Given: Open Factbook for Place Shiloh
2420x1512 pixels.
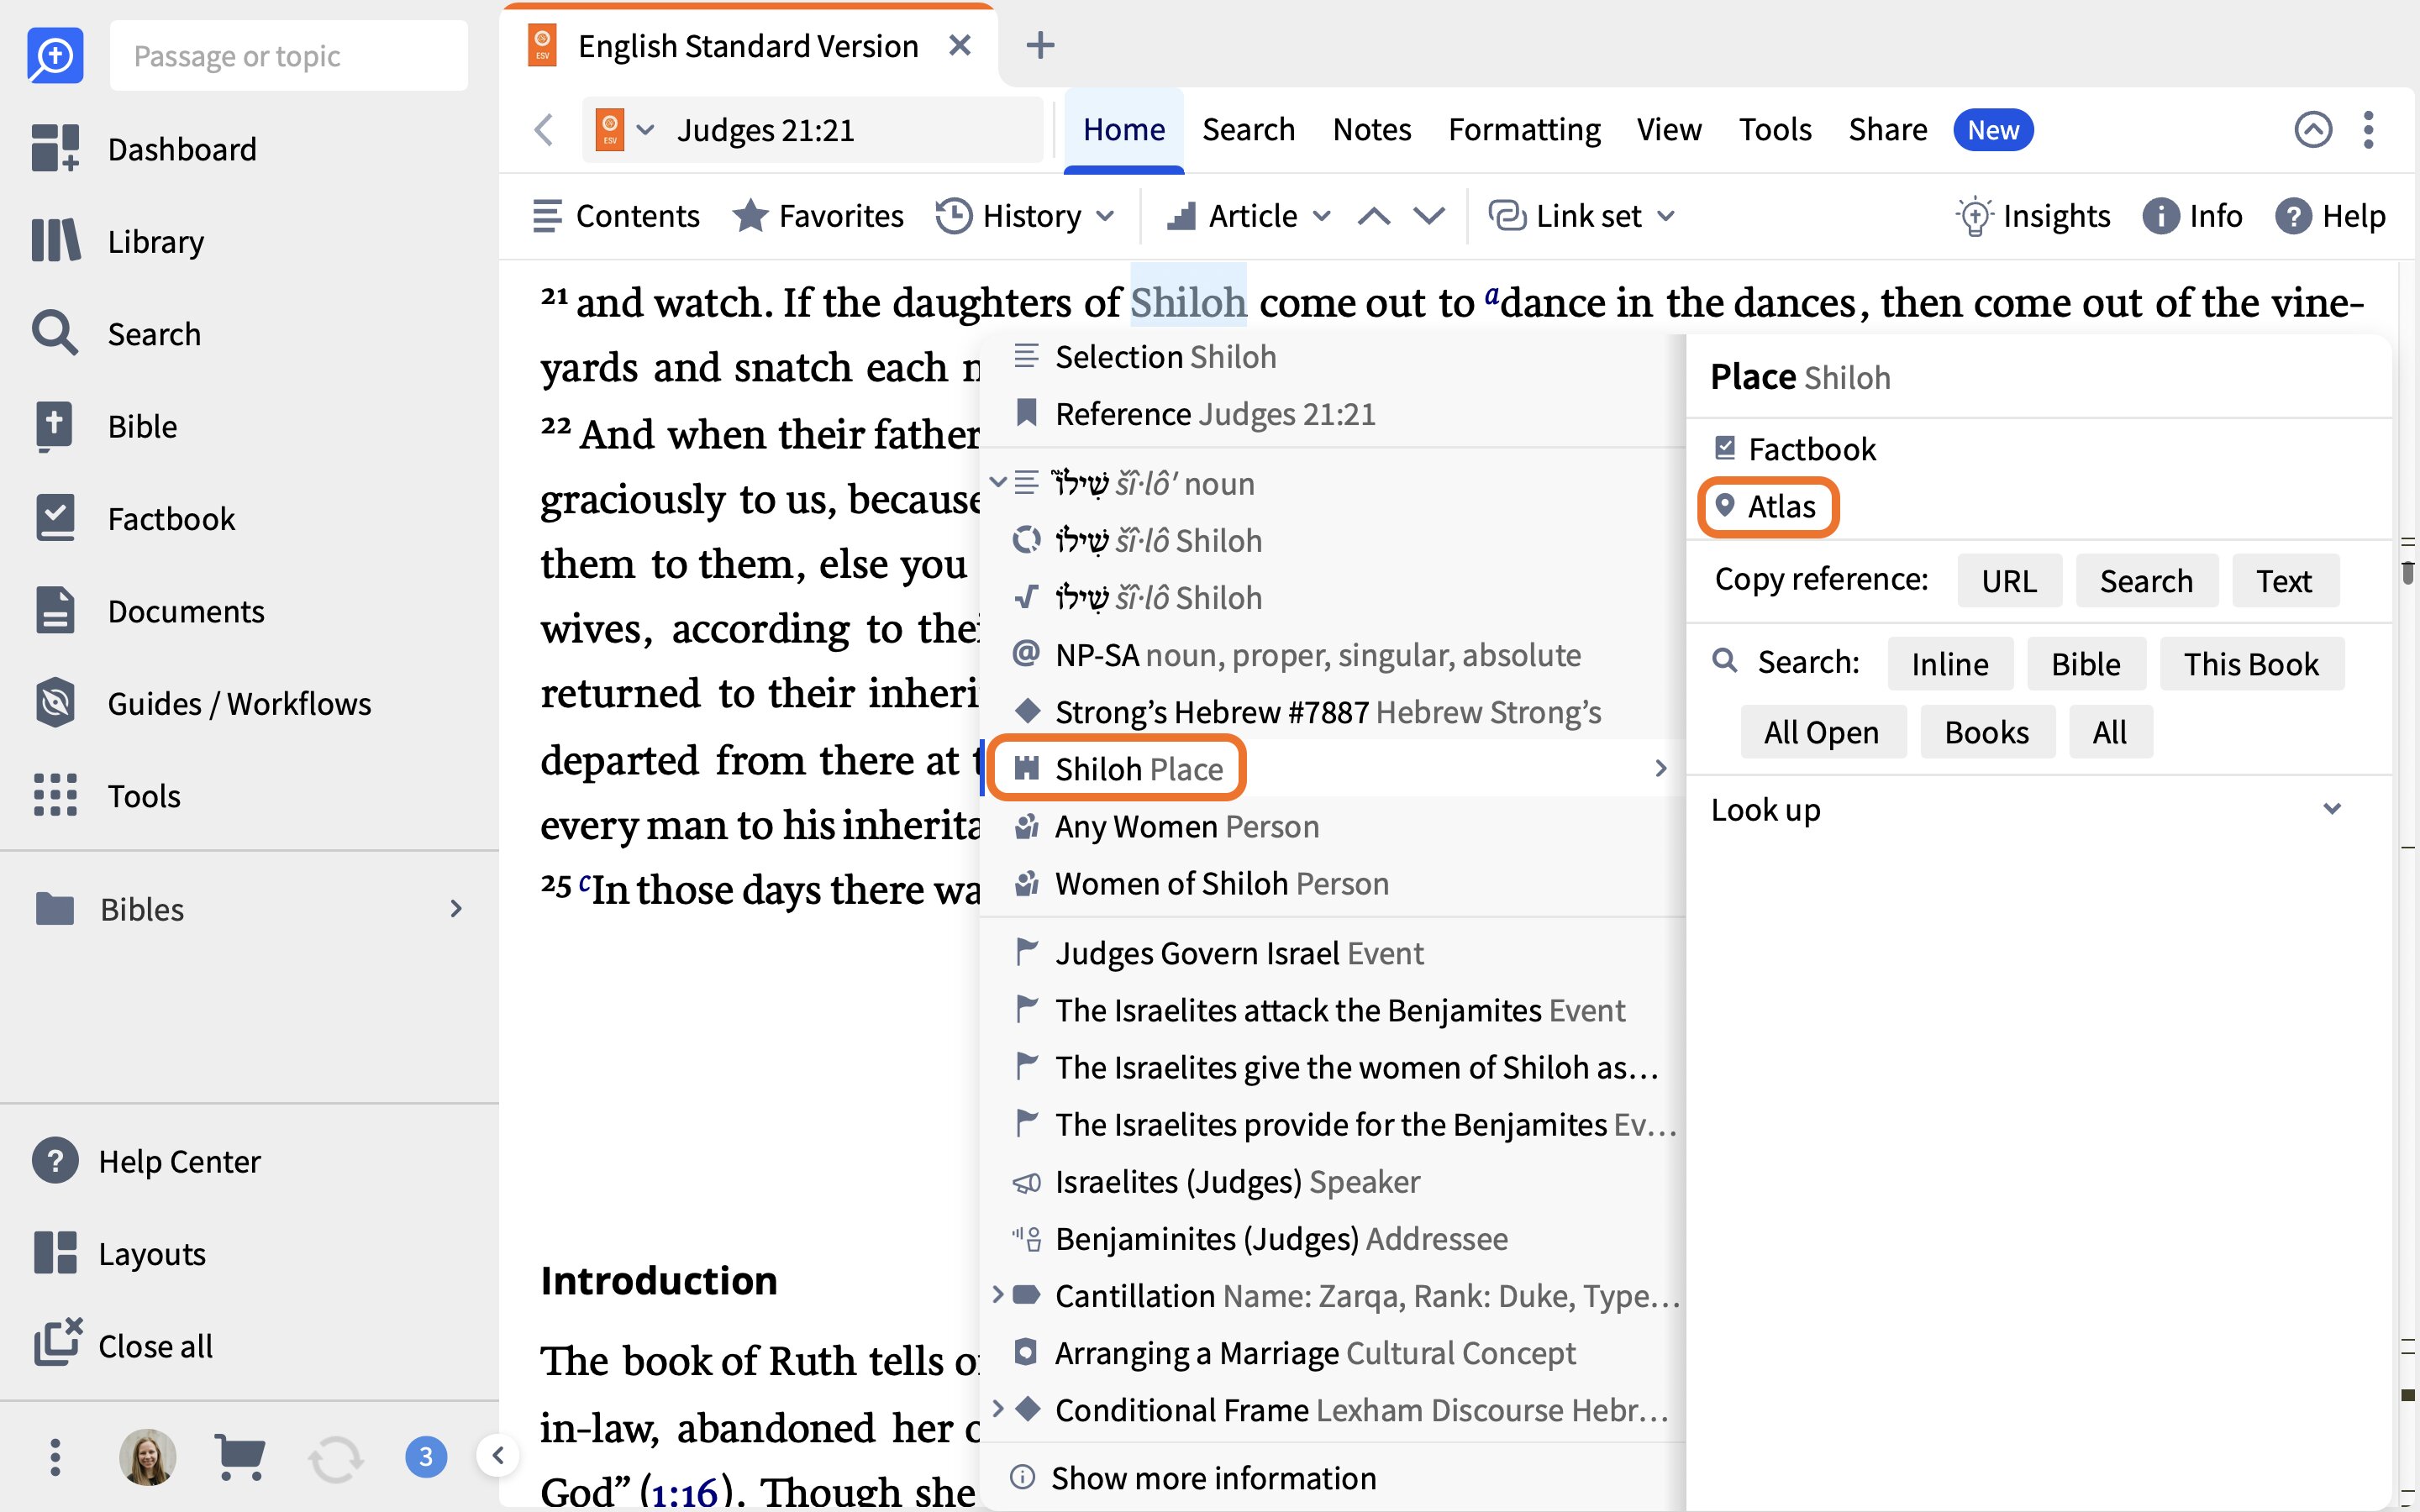Looking at the screenshot, I should tap(1794, 449).
